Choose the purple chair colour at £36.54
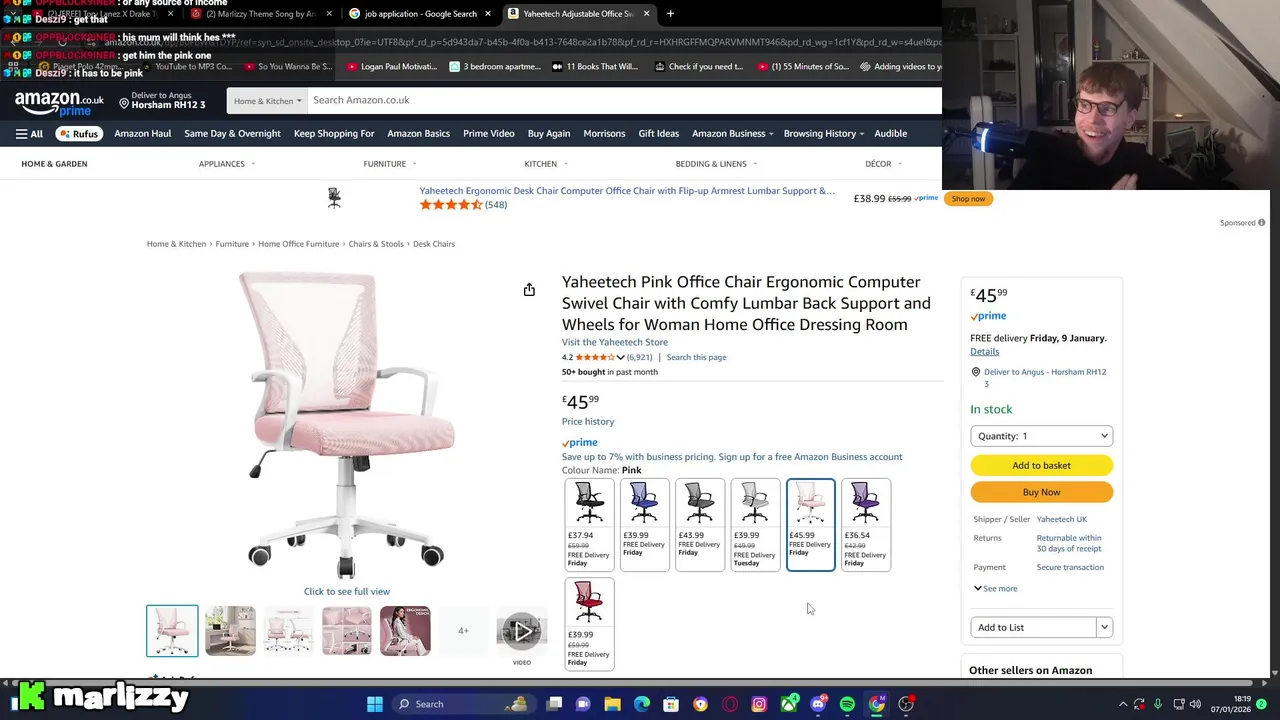1280x720 pixels. pyautogui.click(x=866, y=525)
